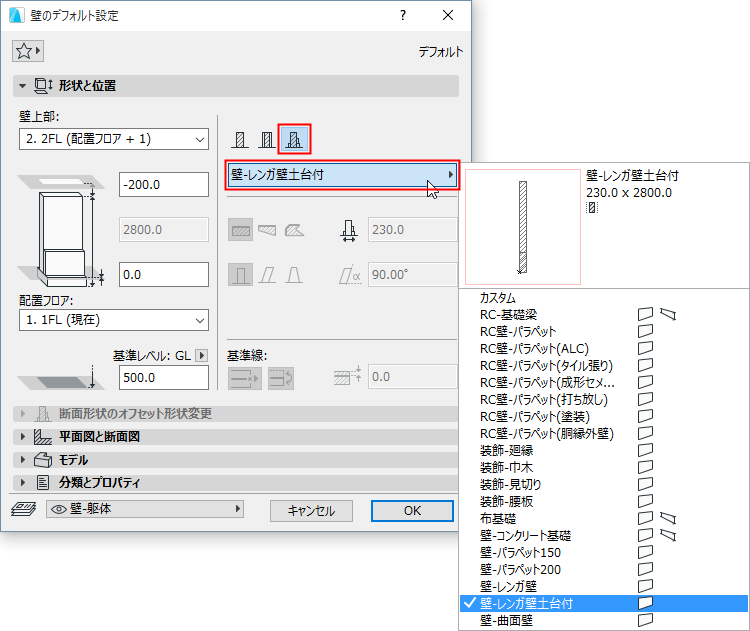Select 装飾-見切り profile
The height and width of the screenshot is (631, 750).
pyautogui.click(x=604, y=484)
